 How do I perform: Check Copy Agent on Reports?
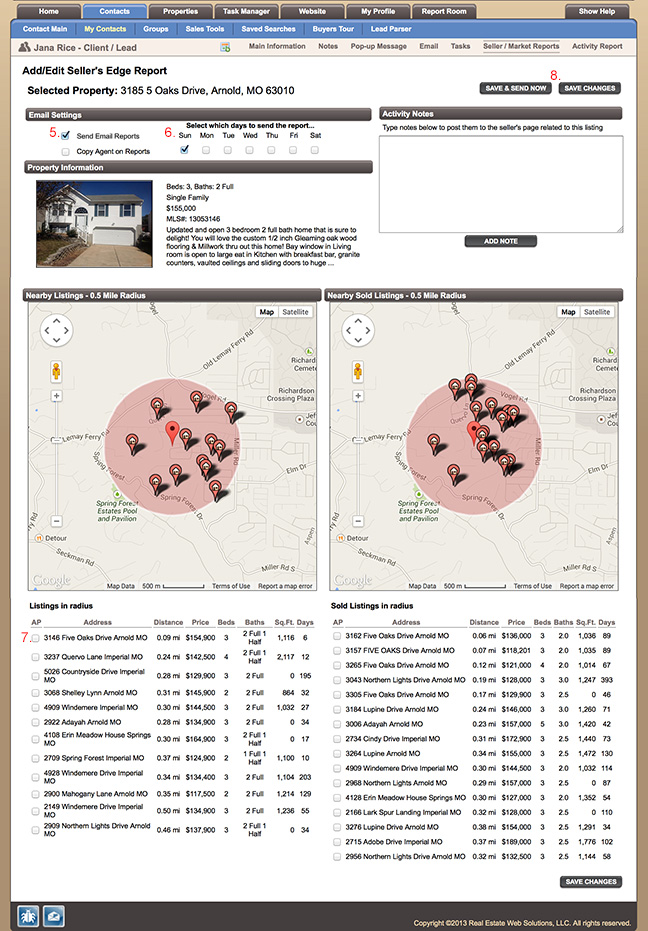[65, 151]
